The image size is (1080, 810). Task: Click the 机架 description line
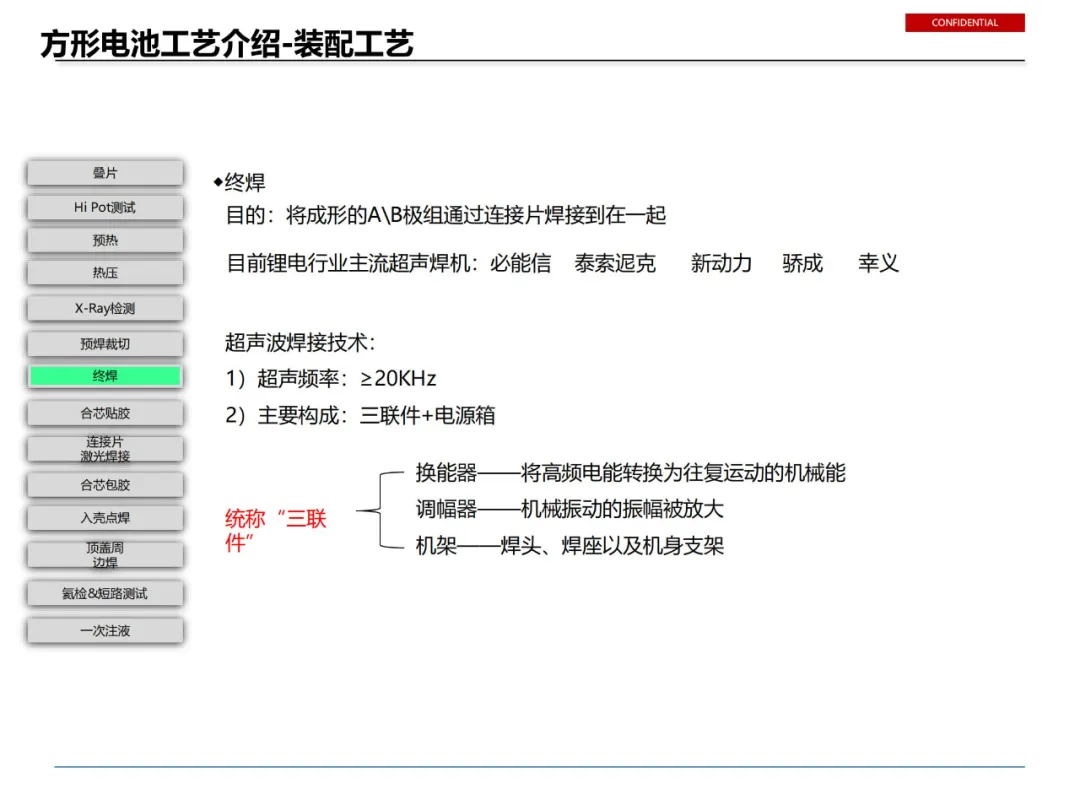point(570,546)
